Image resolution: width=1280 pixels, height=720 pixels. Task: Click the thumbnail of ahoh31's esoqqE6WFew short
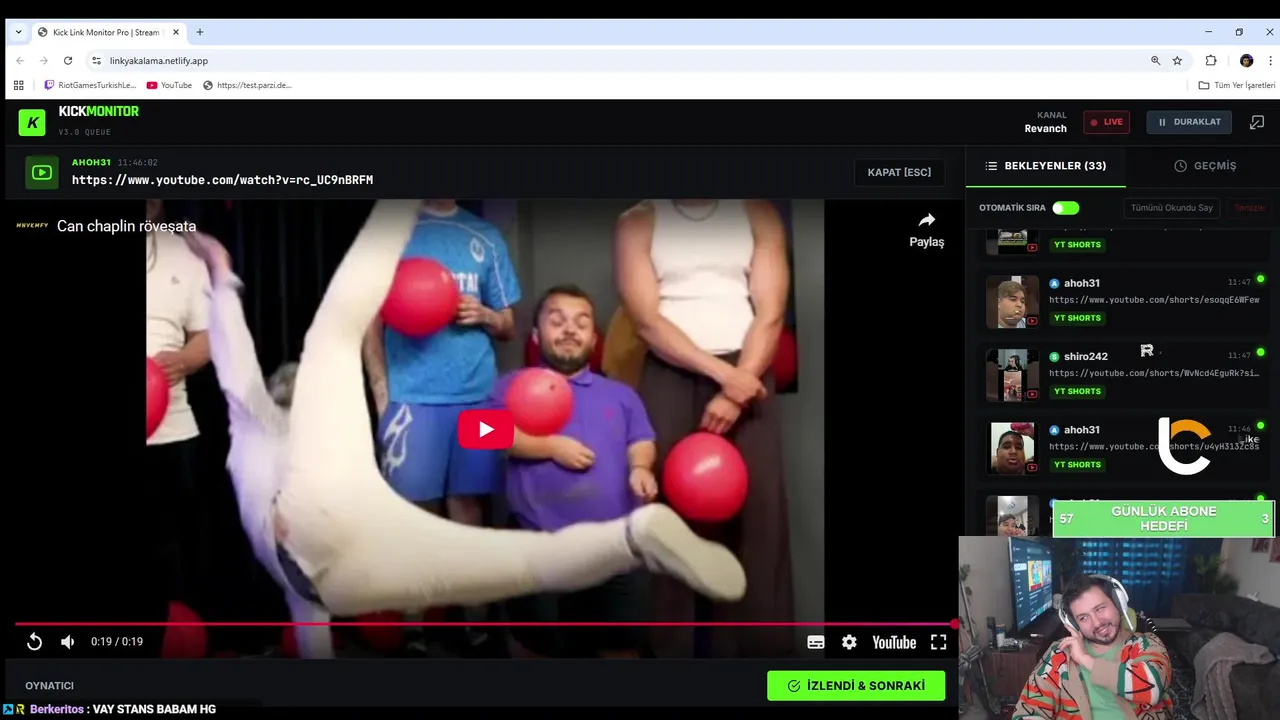[1012, 302]
